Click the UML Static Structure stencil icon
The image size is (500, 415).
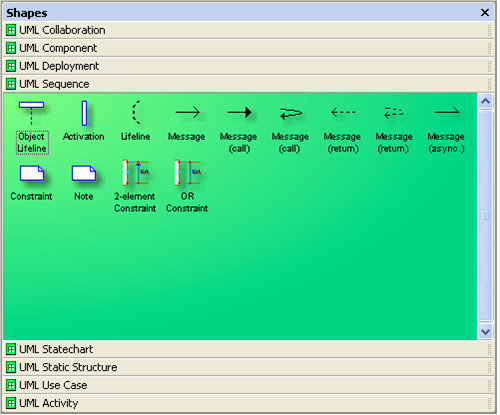tap(11, 367)
